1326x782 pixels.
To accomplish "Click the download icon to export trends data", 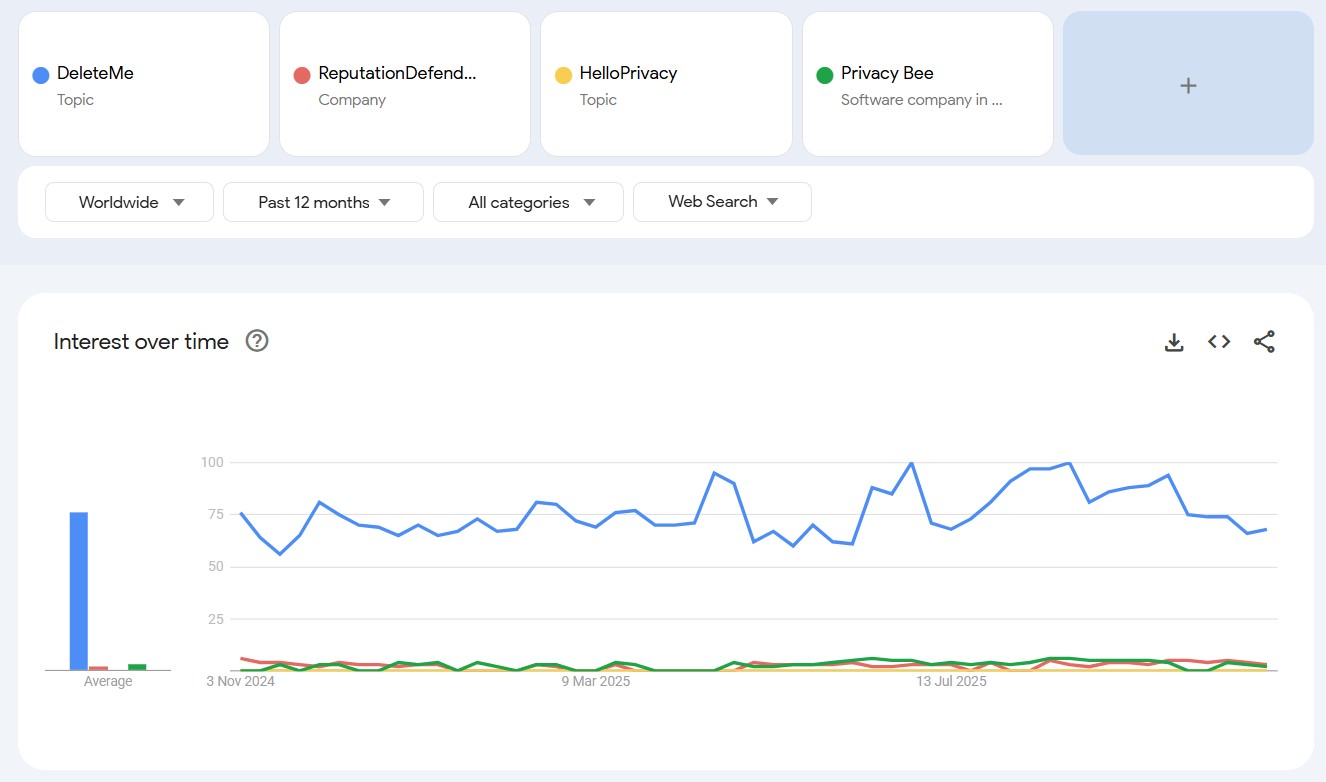I will [1173, 341].
